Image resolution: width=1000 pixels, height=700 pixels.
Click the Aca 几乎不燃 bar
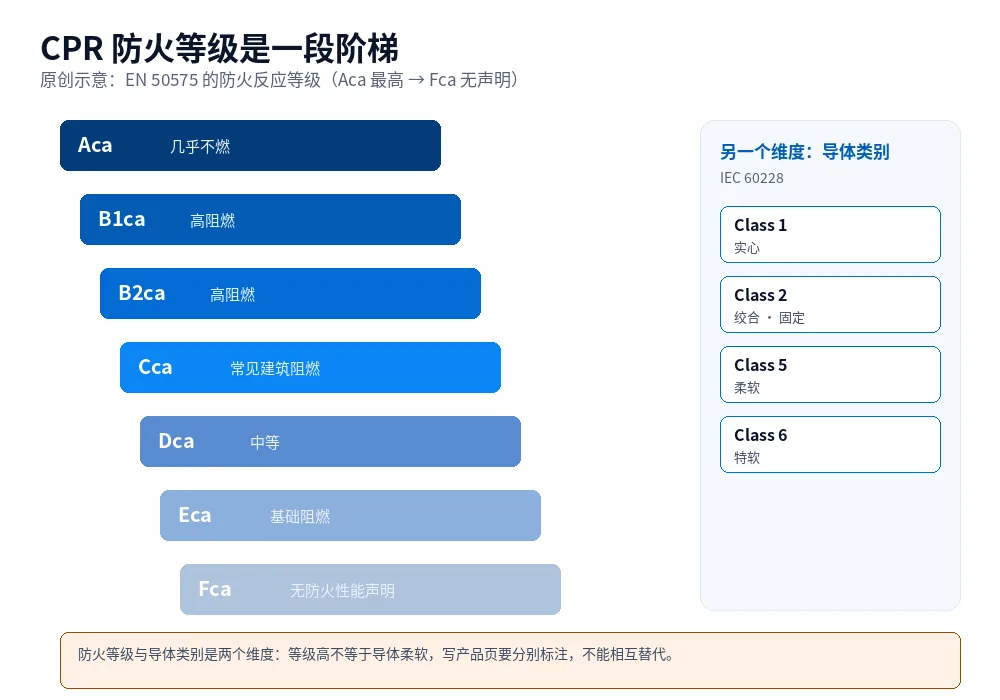pos(250,145)
